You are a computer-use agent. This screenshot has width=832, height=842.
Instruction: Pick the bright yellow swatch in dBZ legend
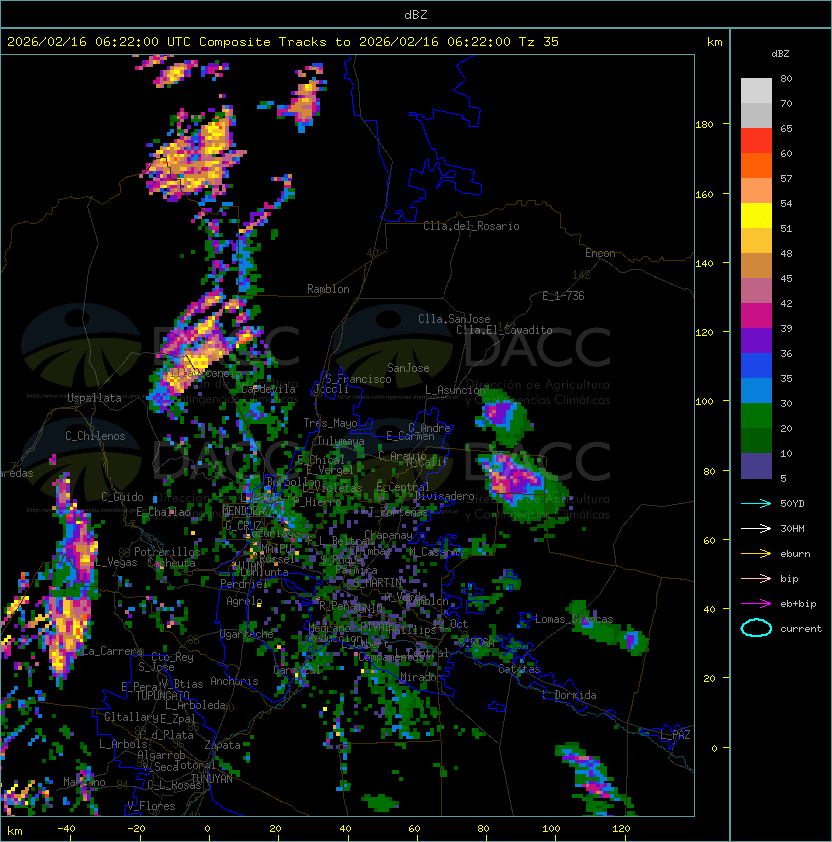click(x=756, y=216)
